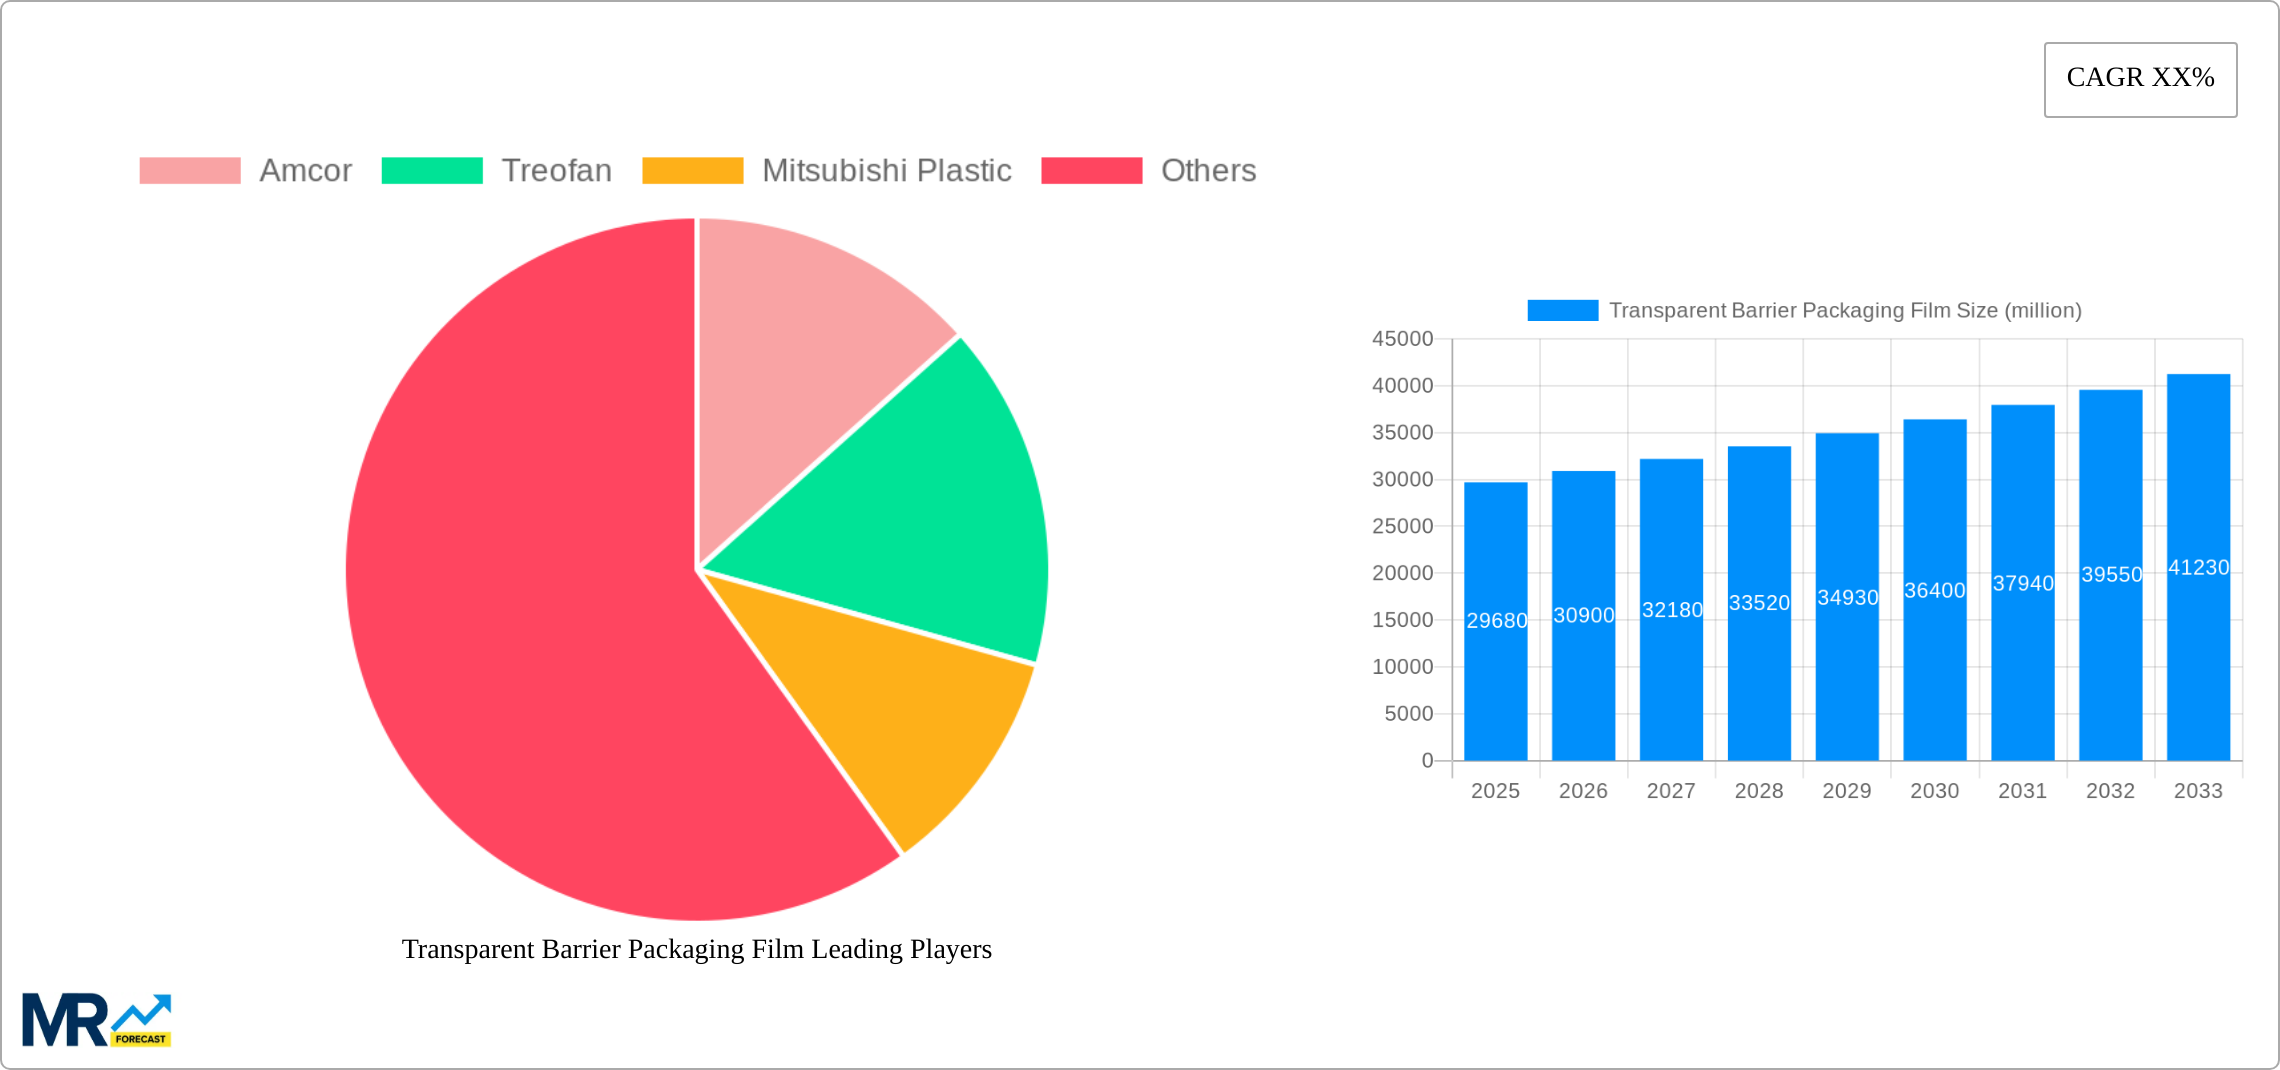This screenshot has height=1070, width=2280.
Task: Click the Amcor legend label text
Action: coord(305,171)
